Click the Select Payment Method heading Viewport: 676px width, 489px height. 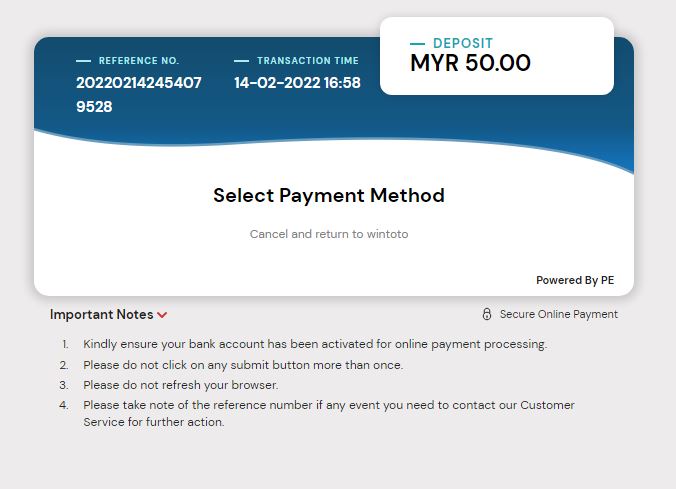point(329,195)
